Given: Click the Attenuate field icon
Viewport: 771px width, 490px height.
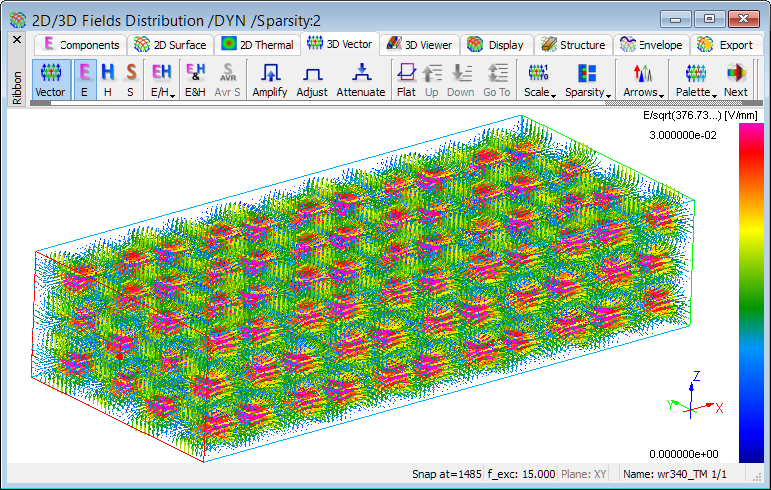Looking at the screenshot, I should coord(360,80).
